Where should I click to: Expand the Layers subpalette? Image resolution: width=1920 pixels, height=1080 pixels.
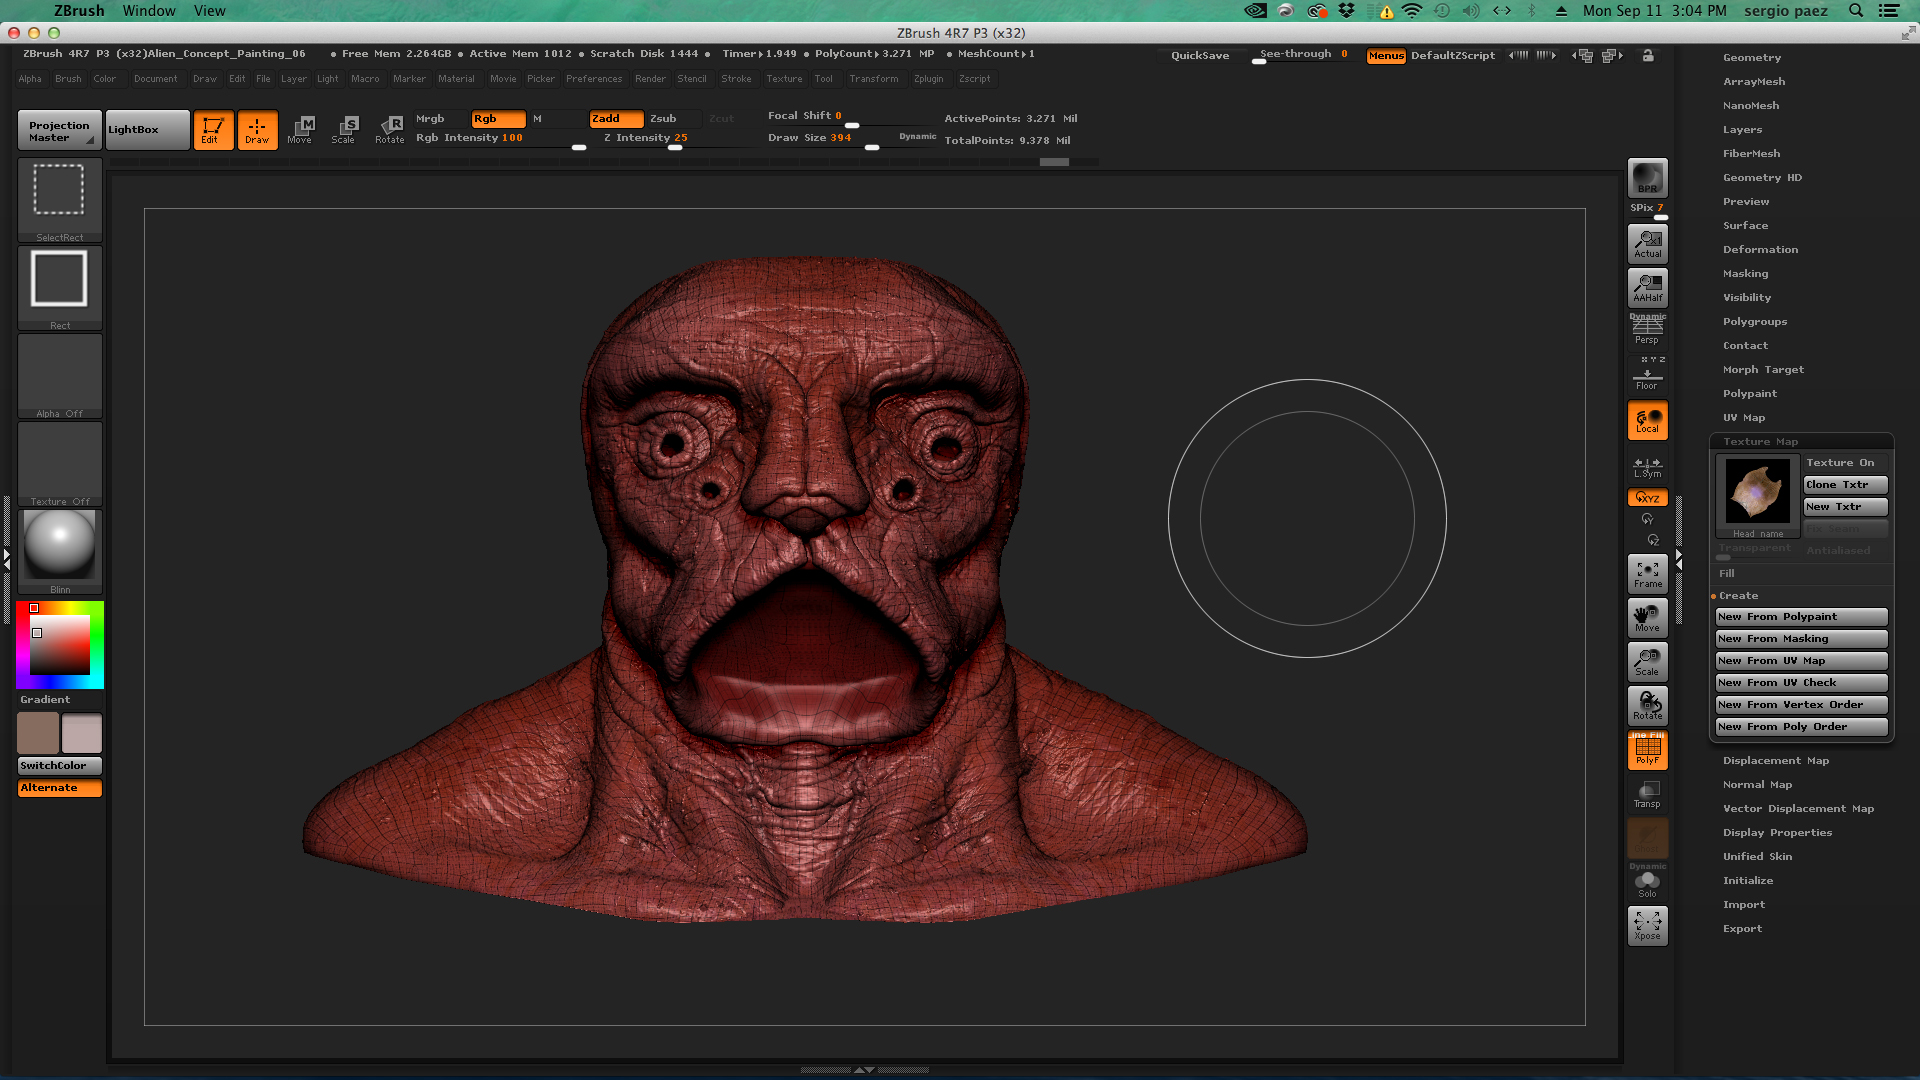[x=1742, y=130]
